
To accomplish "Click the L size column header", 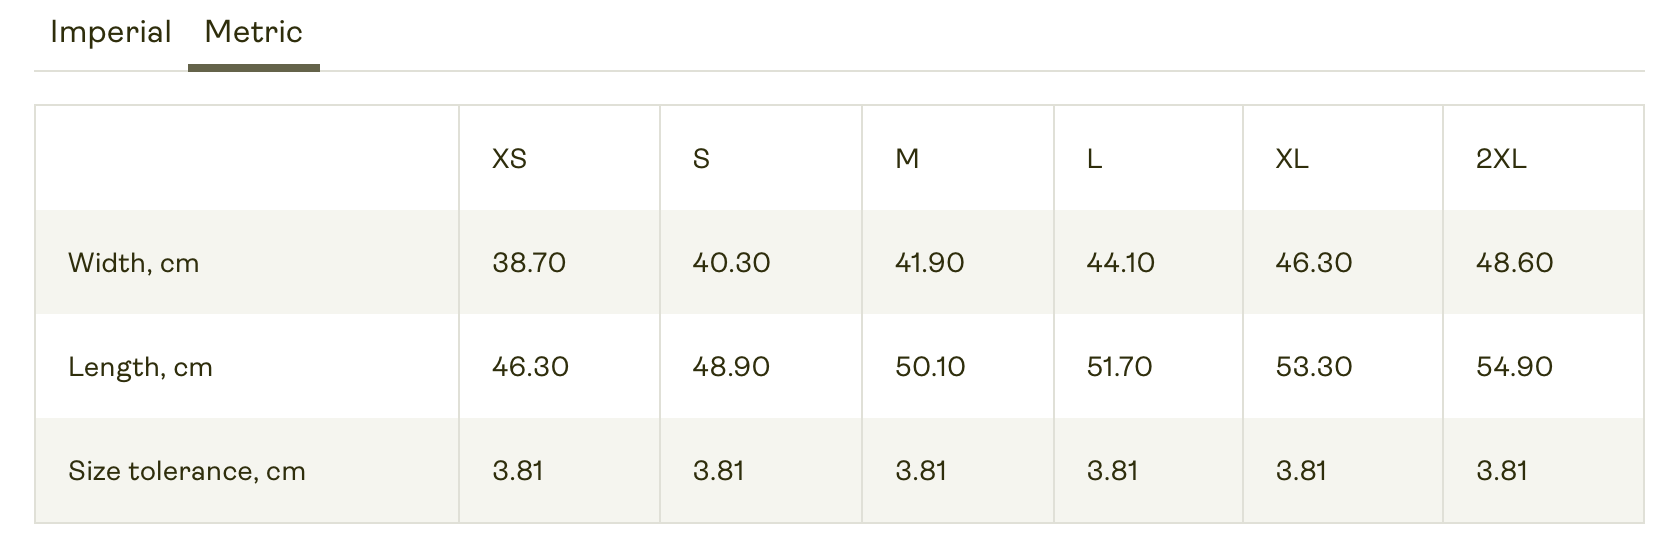I will tap(1094, 159).
